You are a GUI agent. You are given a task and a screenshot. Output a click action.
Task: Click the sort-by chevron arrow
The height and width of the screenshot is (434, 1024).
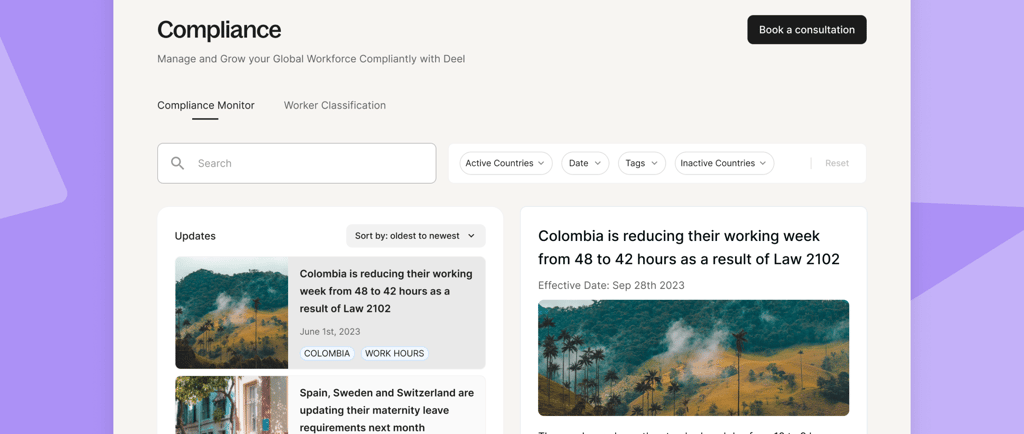point(471,236)
